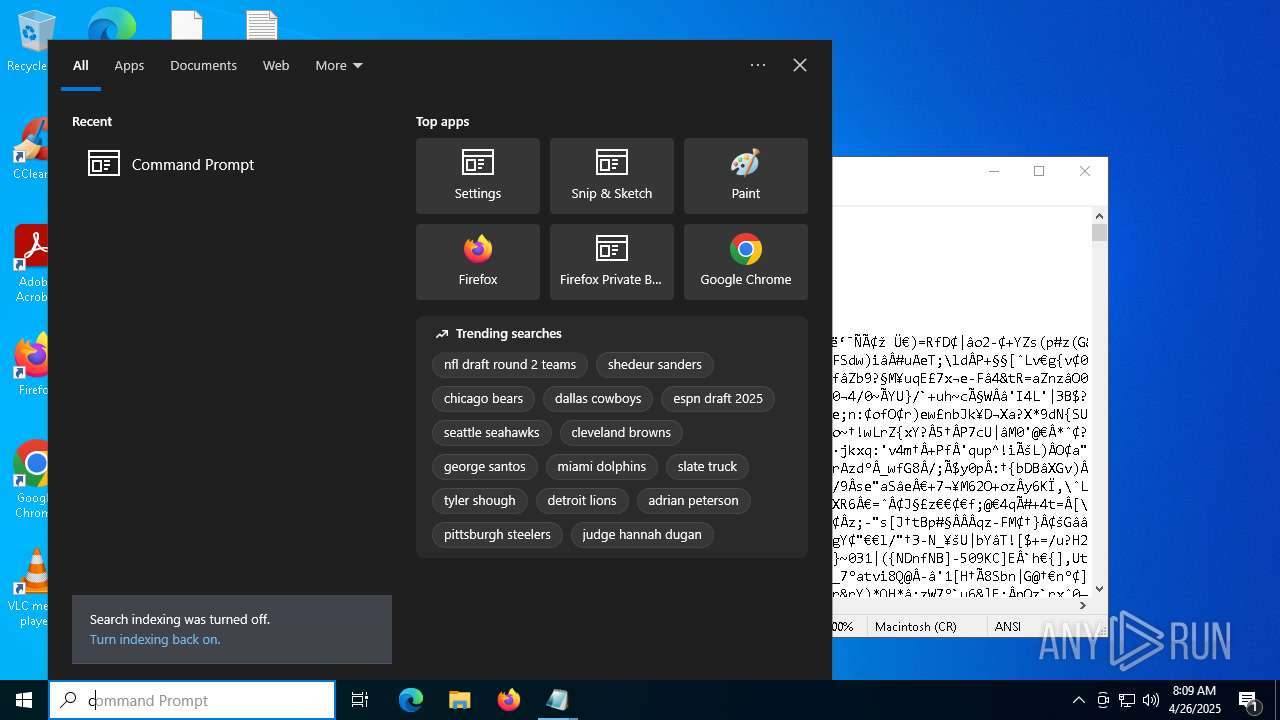Open Firefox Private Browsing tile
Screen dimensions: 1280x720
click(x=612, y=262)
